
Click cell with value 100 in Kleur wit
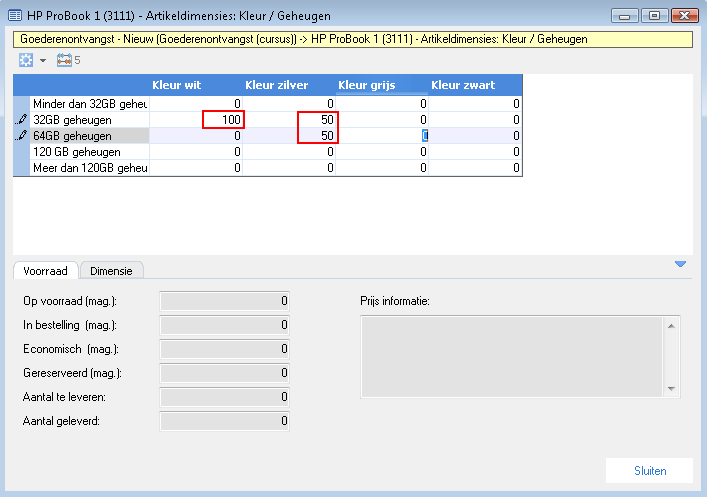(196, 120)
